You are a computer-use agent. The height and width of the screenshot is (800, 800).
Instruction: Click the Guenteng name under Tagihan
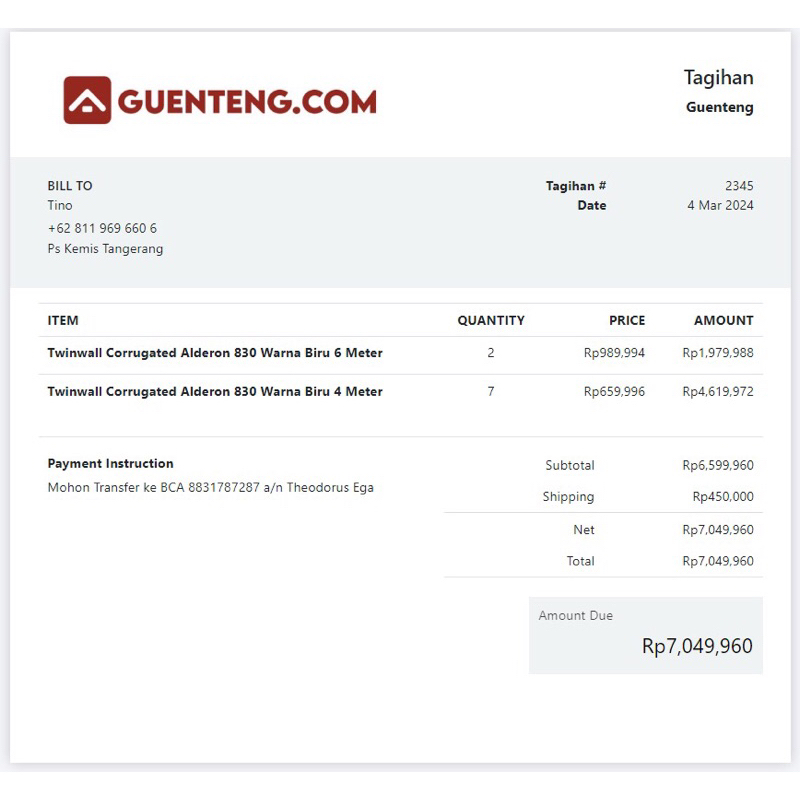pyautogui.click(x=719, y=107)
